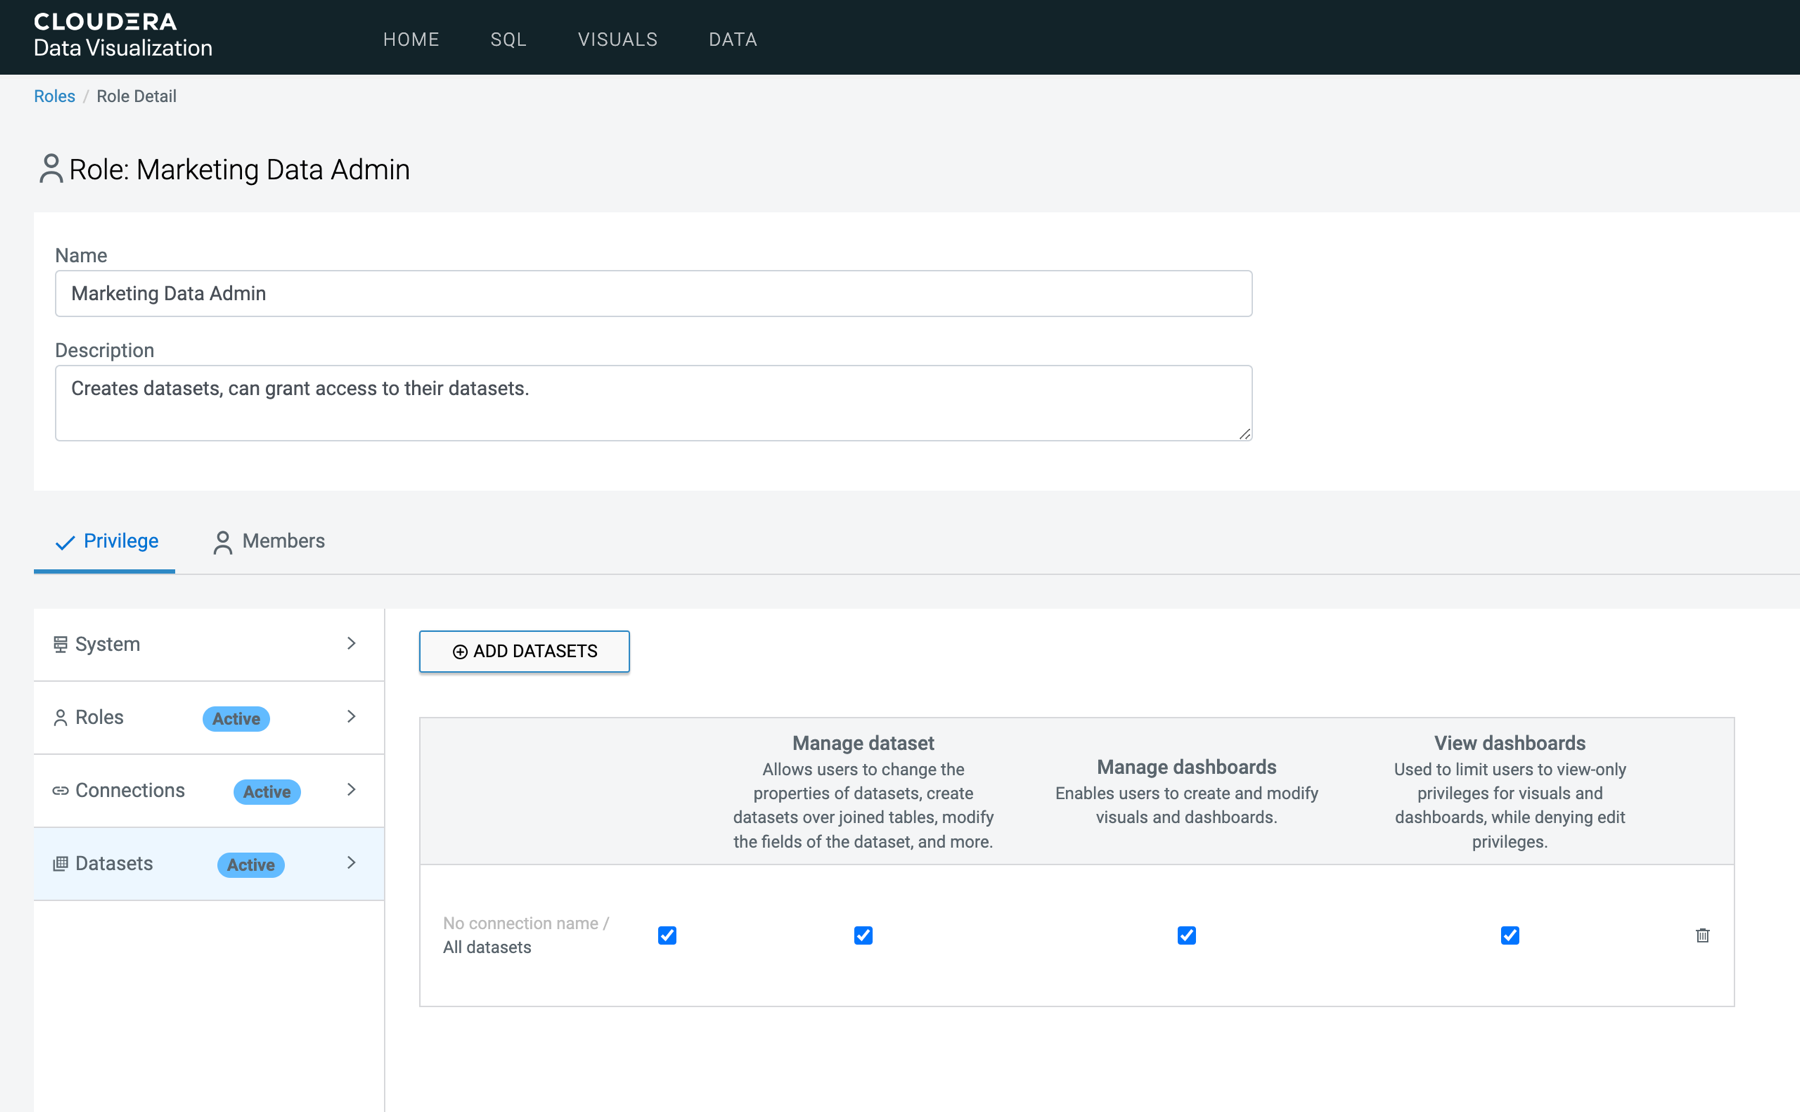Click the Members tab person icon
This screenshot has width=1800, height=1112.
coord(222,542)
